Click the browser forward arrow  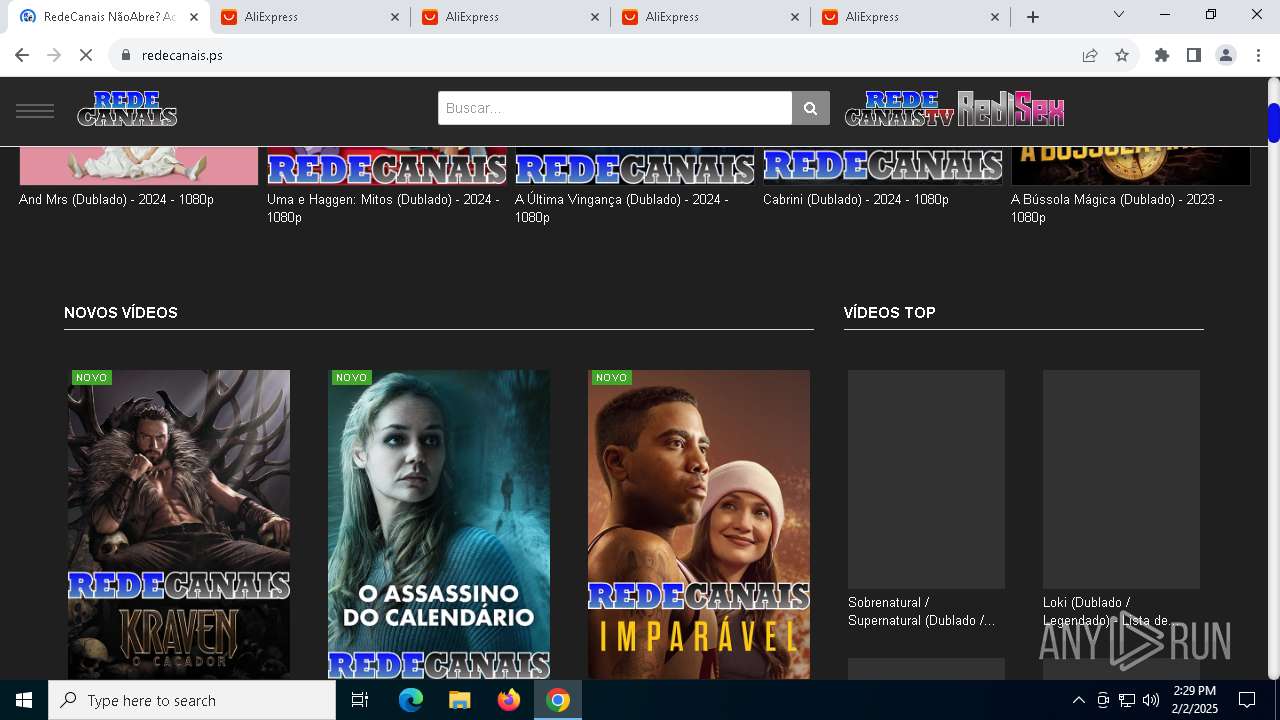coord(54,55)
